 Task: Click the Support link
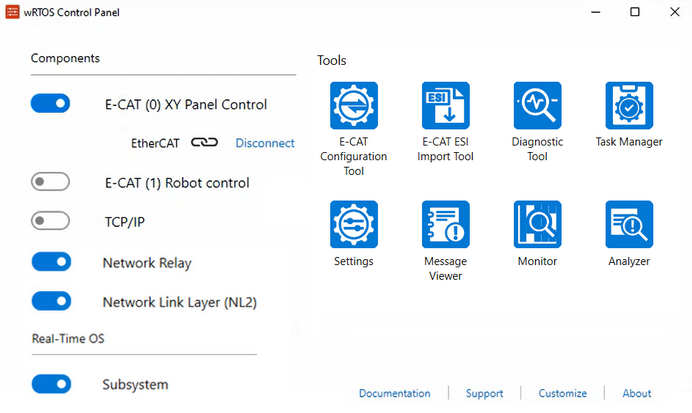(x=484, y=393)
